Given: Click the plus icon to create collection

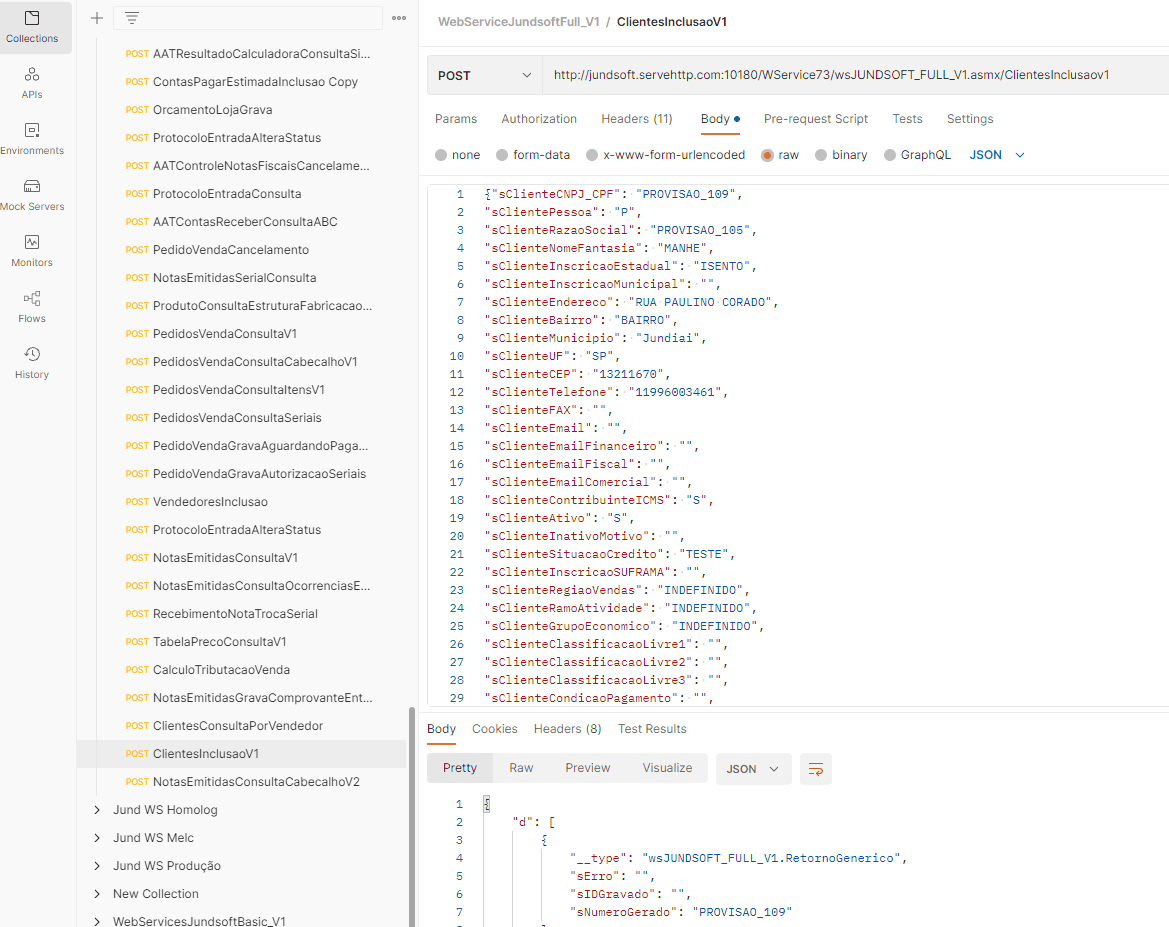Looking at the screenshot, I should click(x=97, y=18).
